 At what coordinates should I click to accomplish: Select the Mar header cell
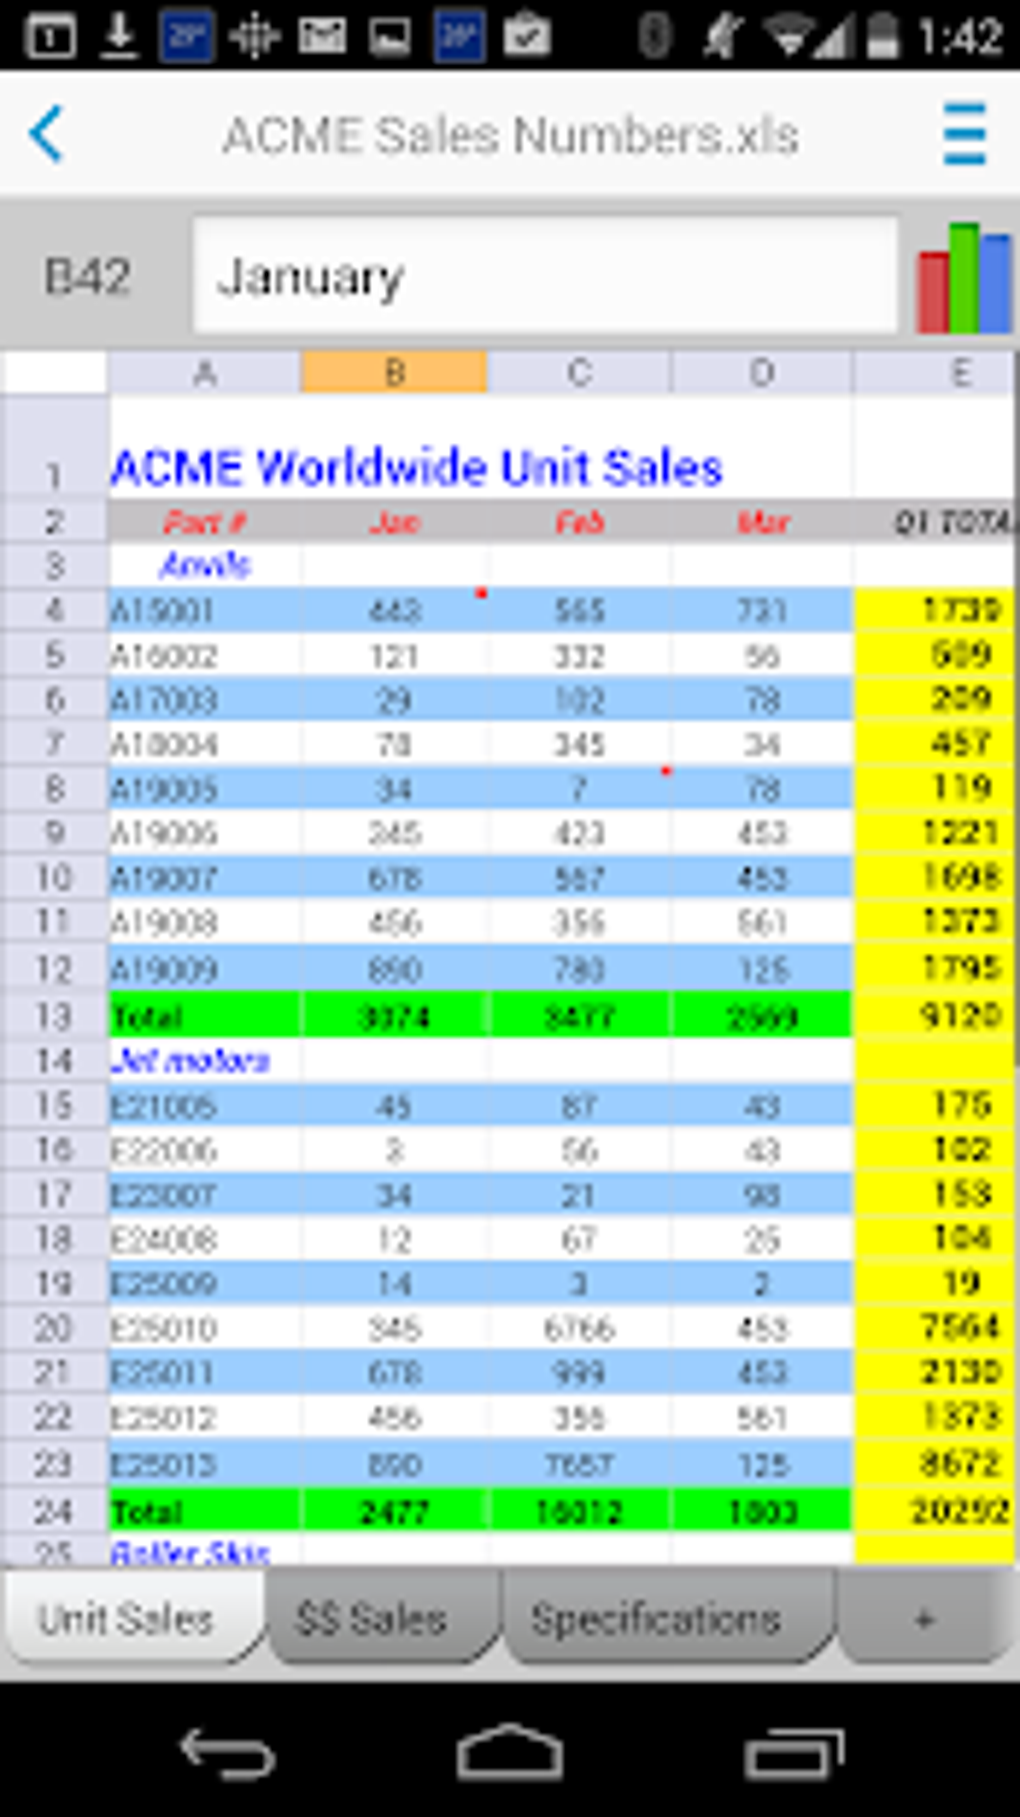click(763, 522)
